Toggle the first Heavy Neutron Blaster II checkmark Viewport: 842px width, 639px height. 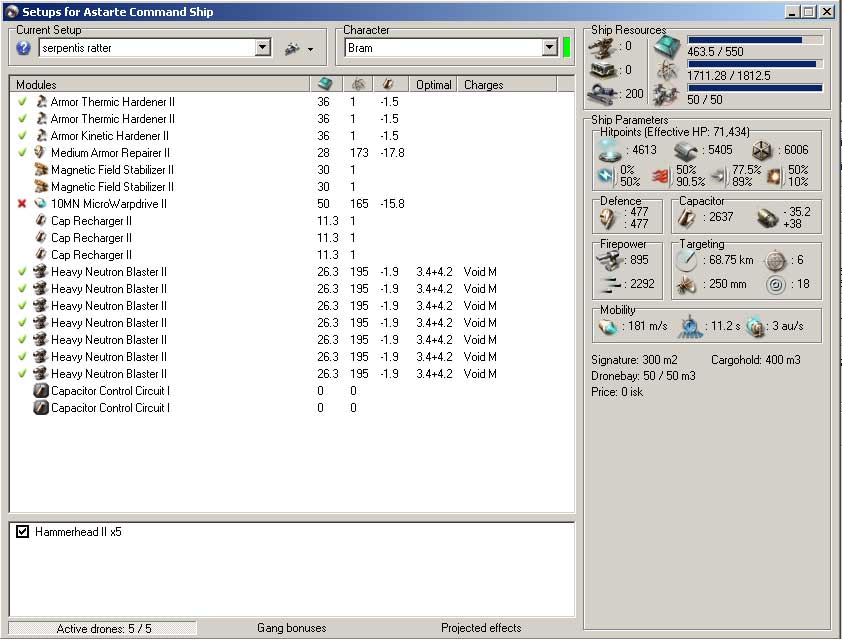tap(22, 272)
